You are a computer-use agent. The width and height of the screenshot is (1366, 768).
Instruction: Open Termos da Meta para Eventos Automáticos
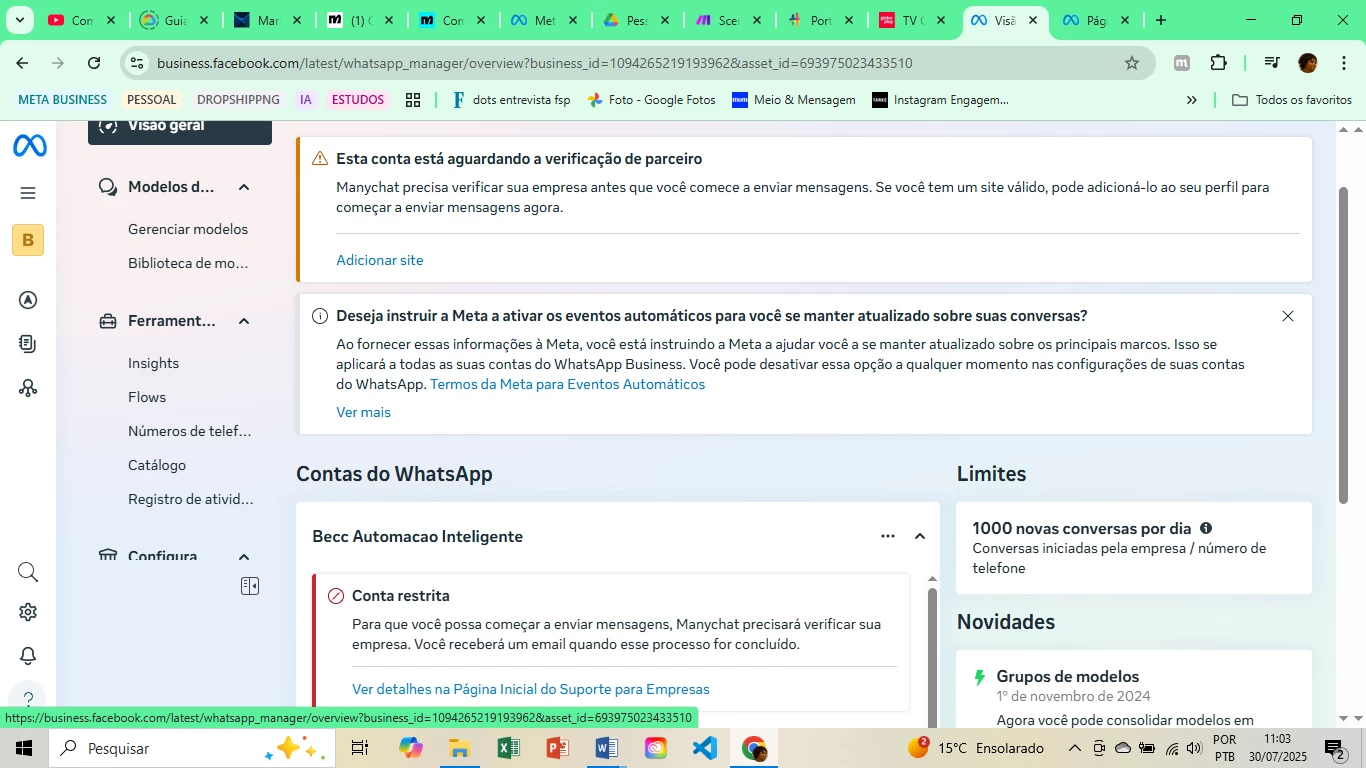pyautogui.click(x=567, y=384)
